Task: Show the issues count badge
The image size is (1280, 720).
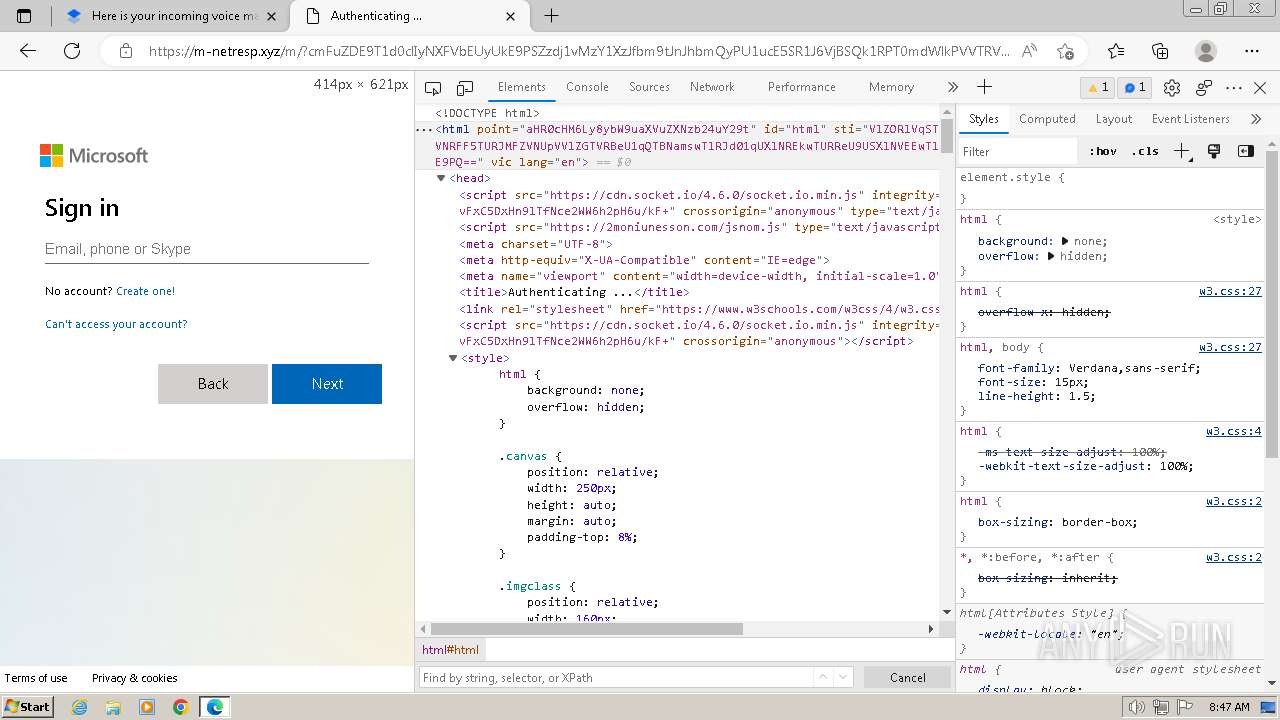Action: coord(1135,88)
